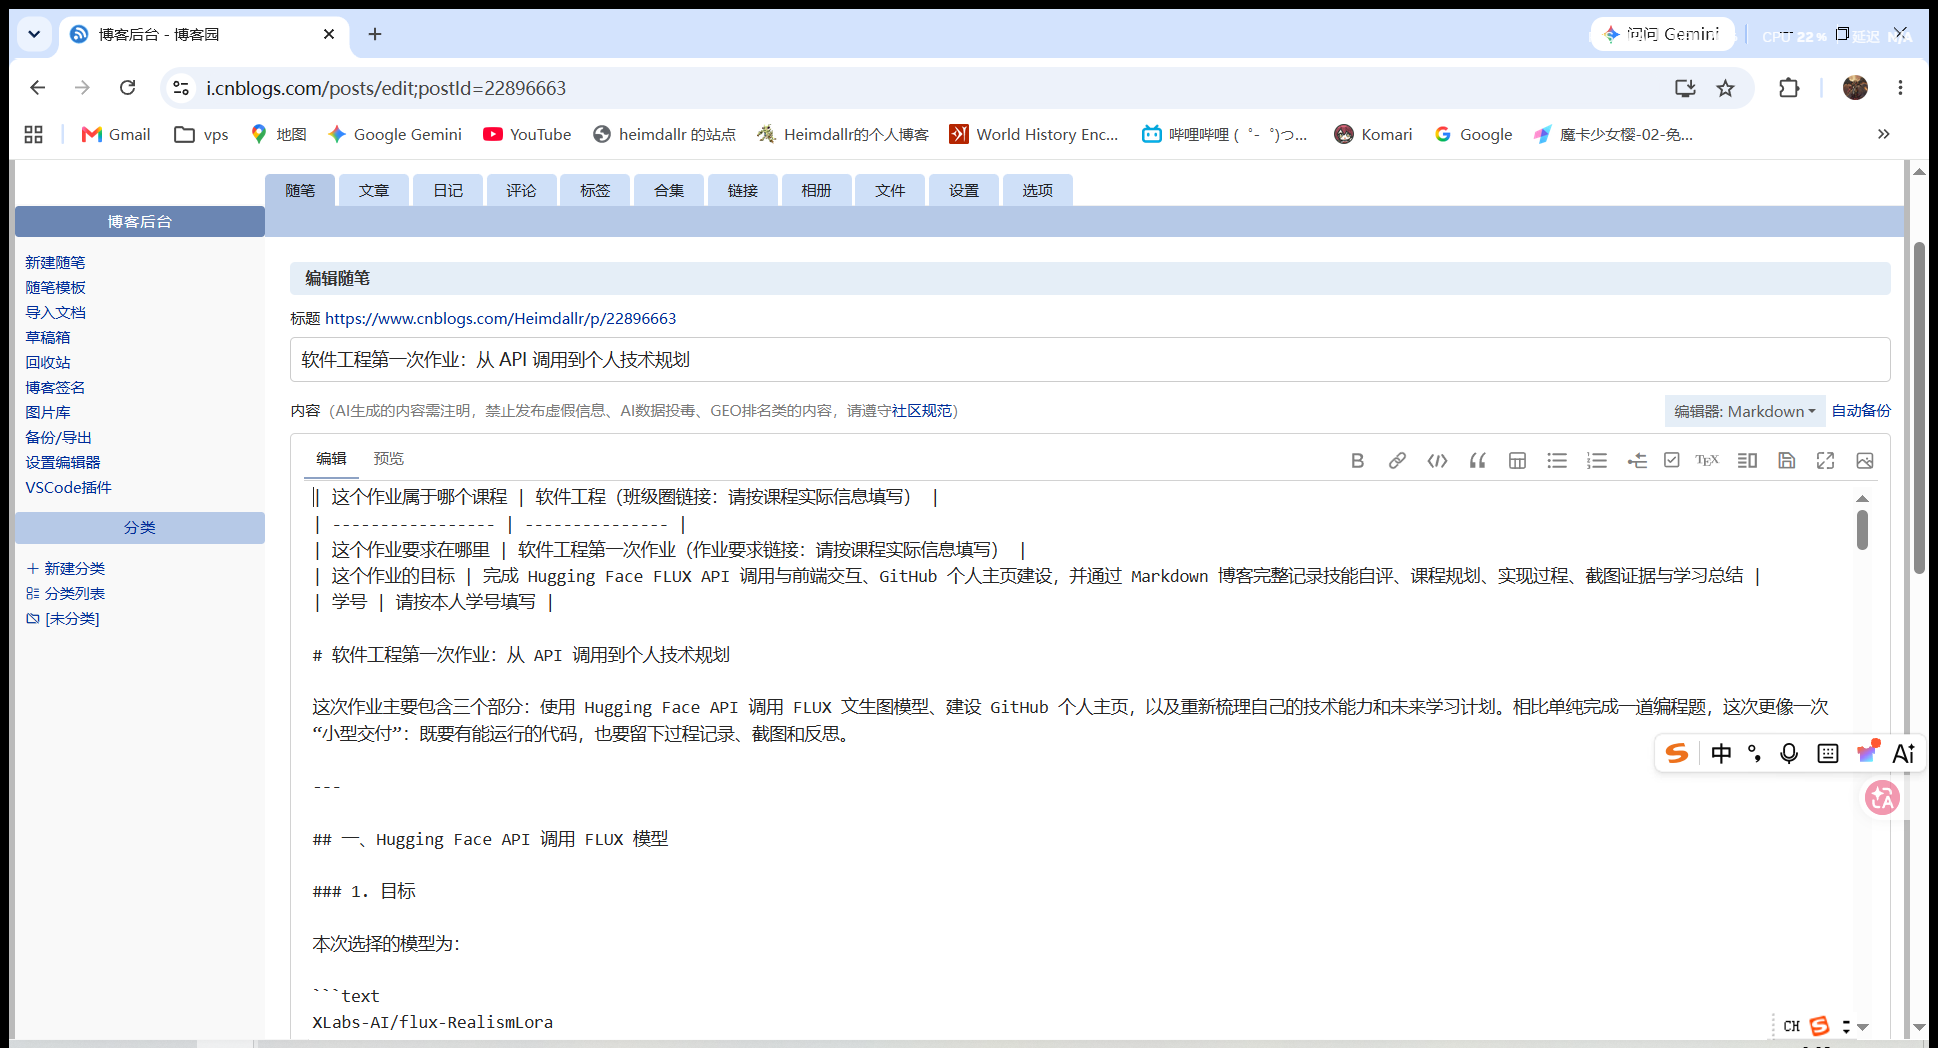Open the 分类列表 category list link
Screen dimensions: 1938x1048
click(x=66, y=593)
